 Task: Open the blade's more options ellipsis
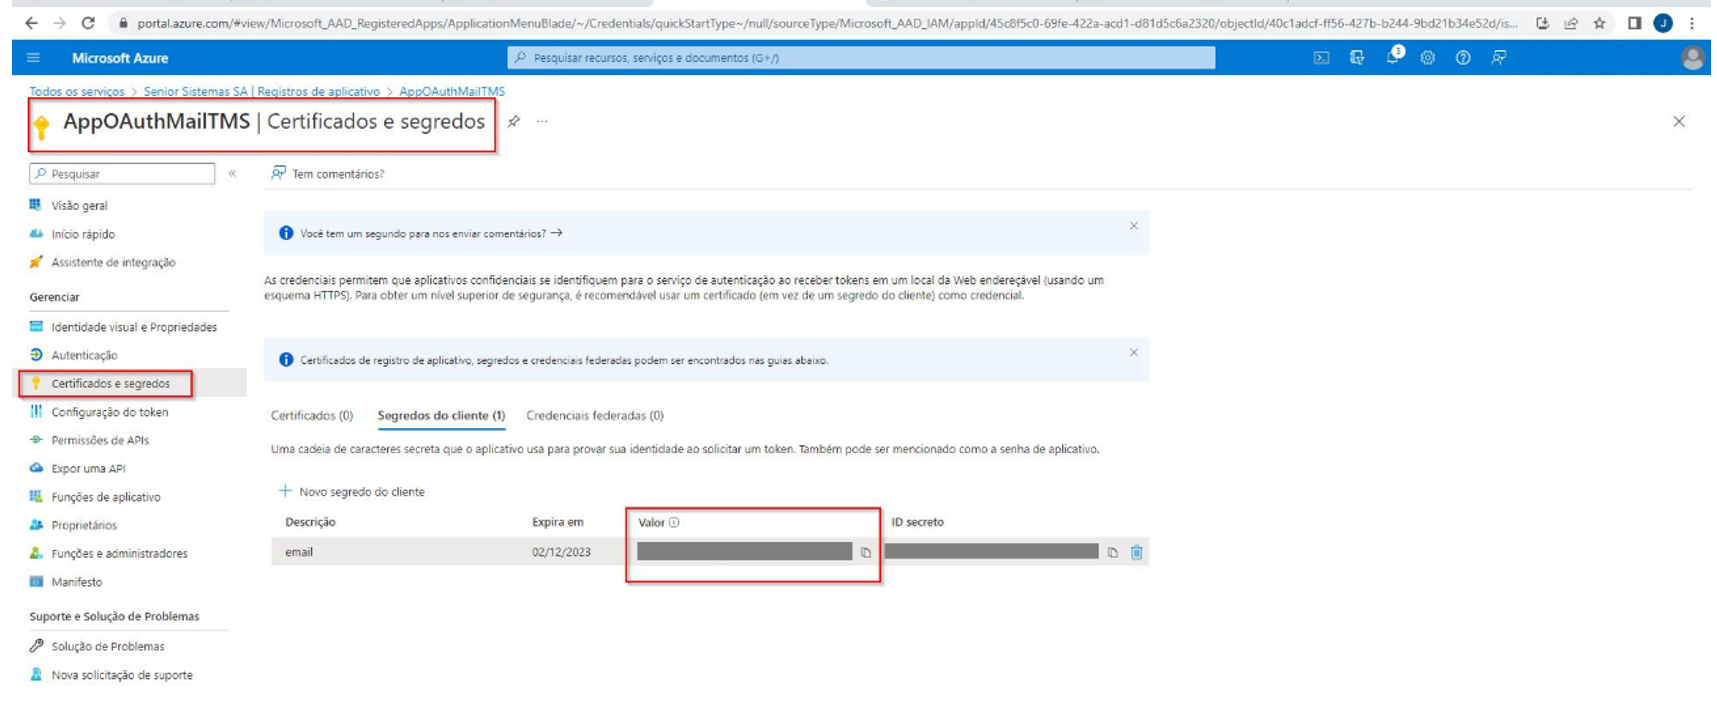[x=542, y=121]
